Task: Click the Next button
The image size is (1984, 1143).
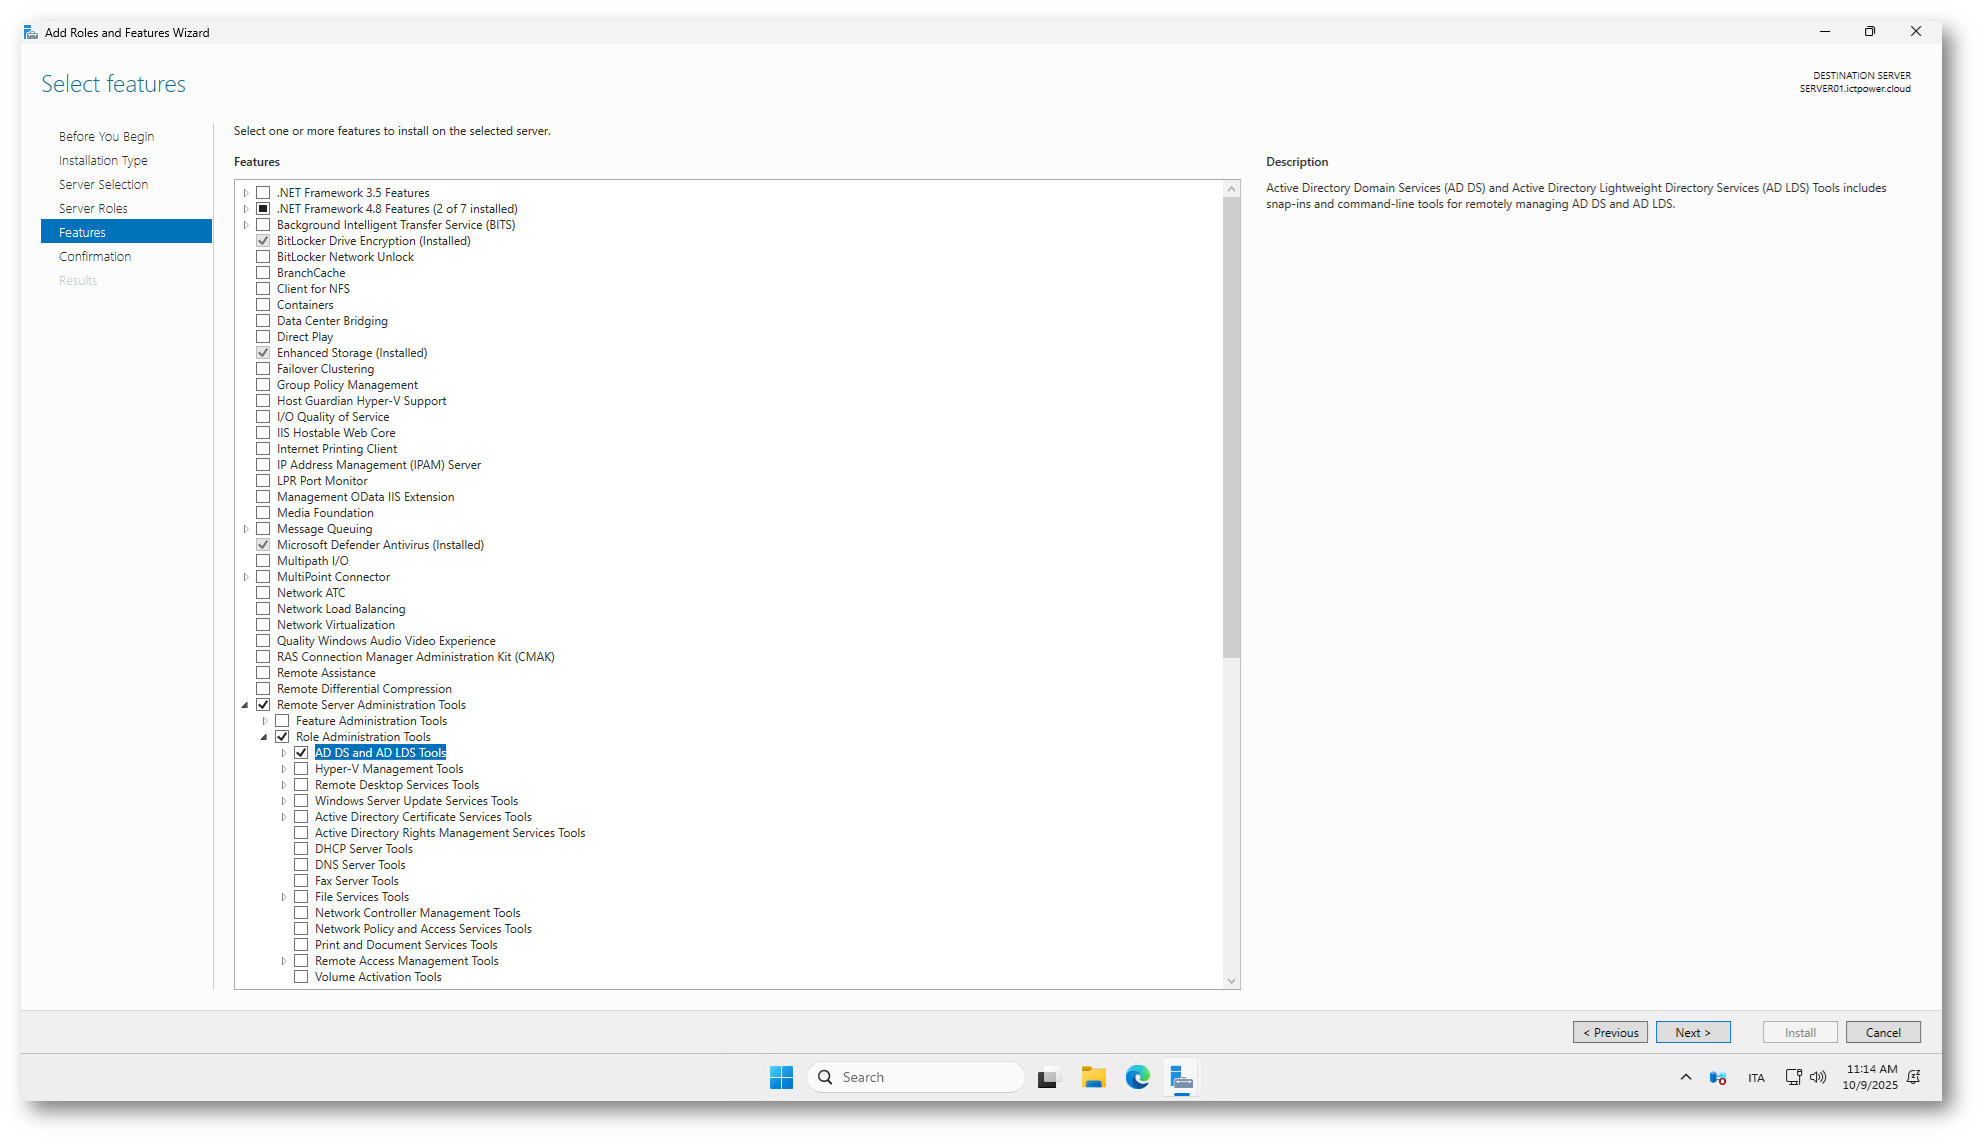Action: [1692, 1032]
